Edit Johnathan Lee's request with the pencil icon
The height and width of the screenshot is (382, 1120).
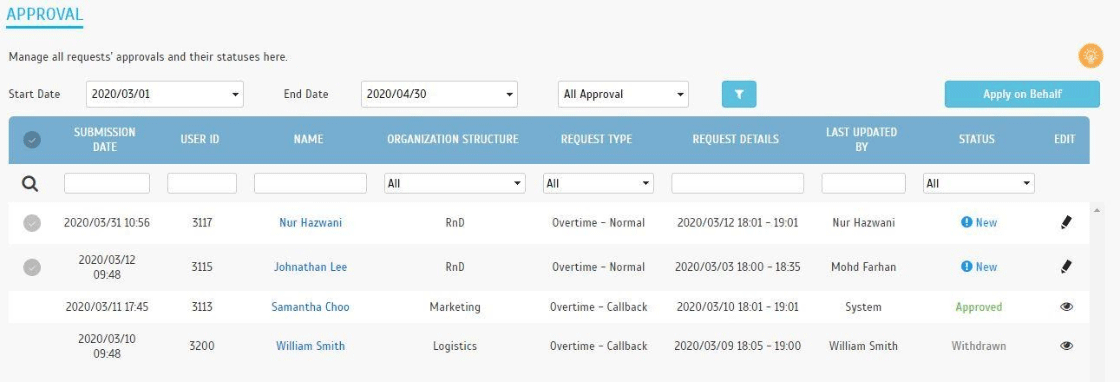click(1066, 266)
